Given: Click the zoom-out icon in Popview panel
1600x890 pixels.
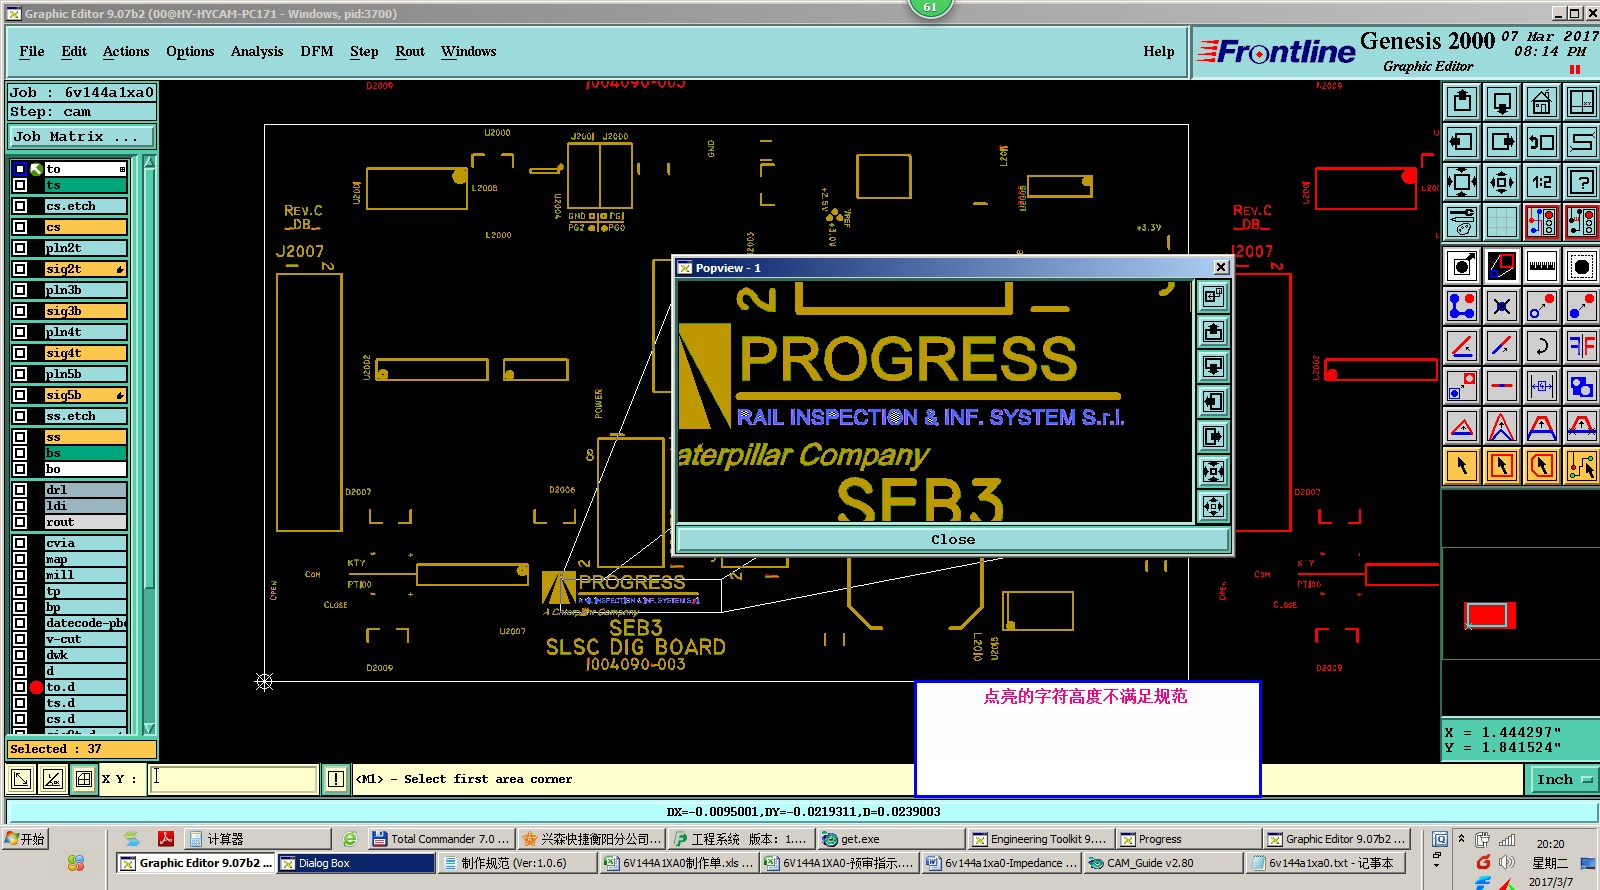Looking at the screenshot, I should [1213, 472].
